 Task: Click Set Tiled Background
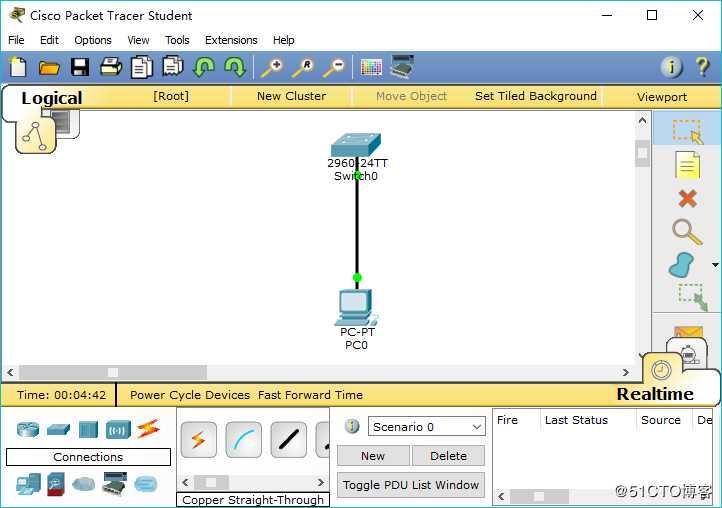click(536, 96)
